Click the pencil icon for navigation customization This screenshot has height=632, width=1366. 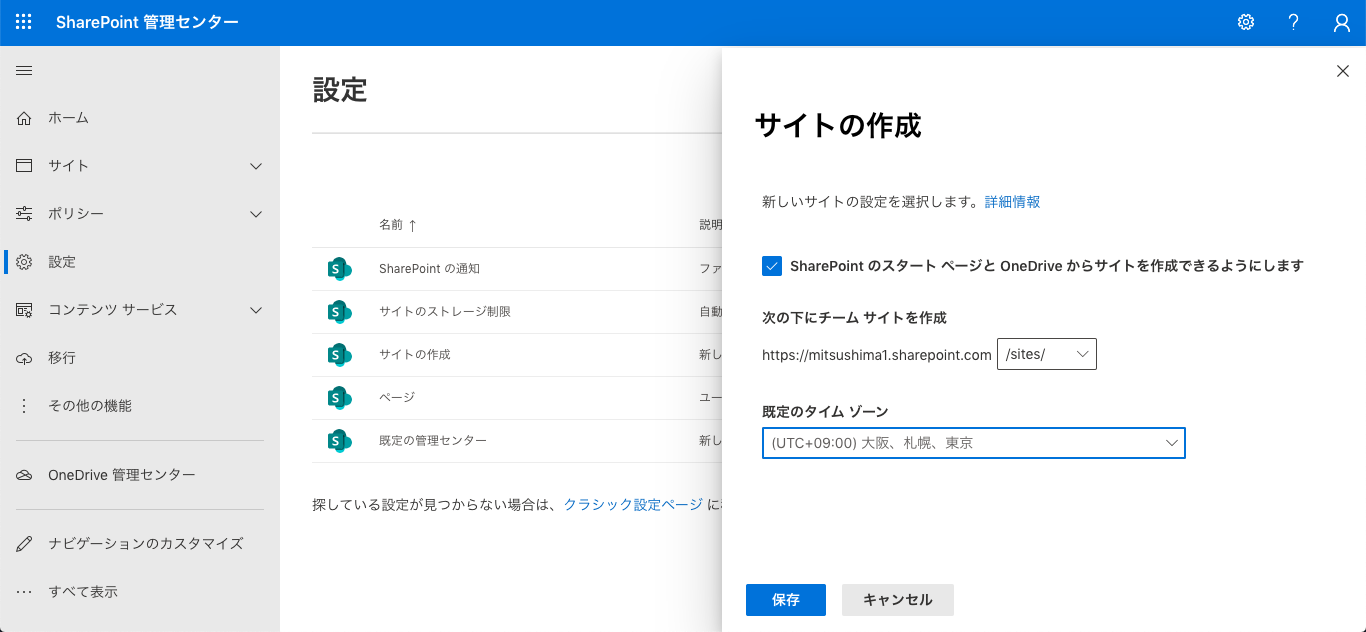pos(25,544)
